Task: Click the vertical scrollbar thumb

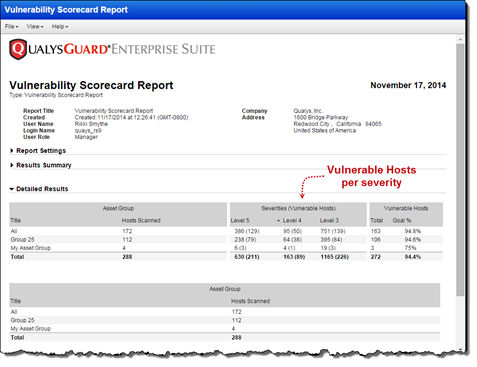Action: coord(460,170)
